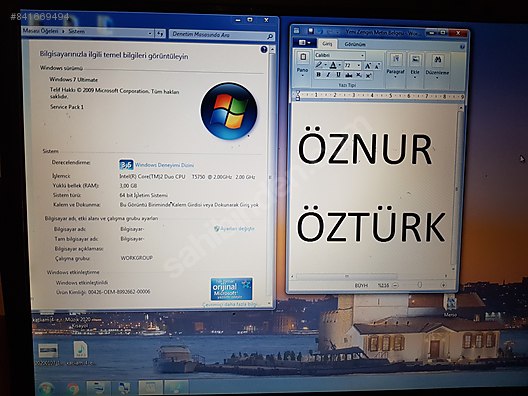Click the font color A icon

[x=333, y=65]
